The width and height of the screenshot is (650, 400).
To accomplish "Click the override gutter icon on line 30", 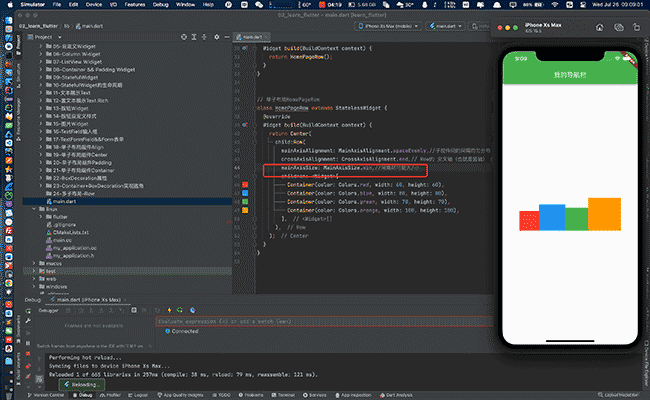I will pos(244,48).
